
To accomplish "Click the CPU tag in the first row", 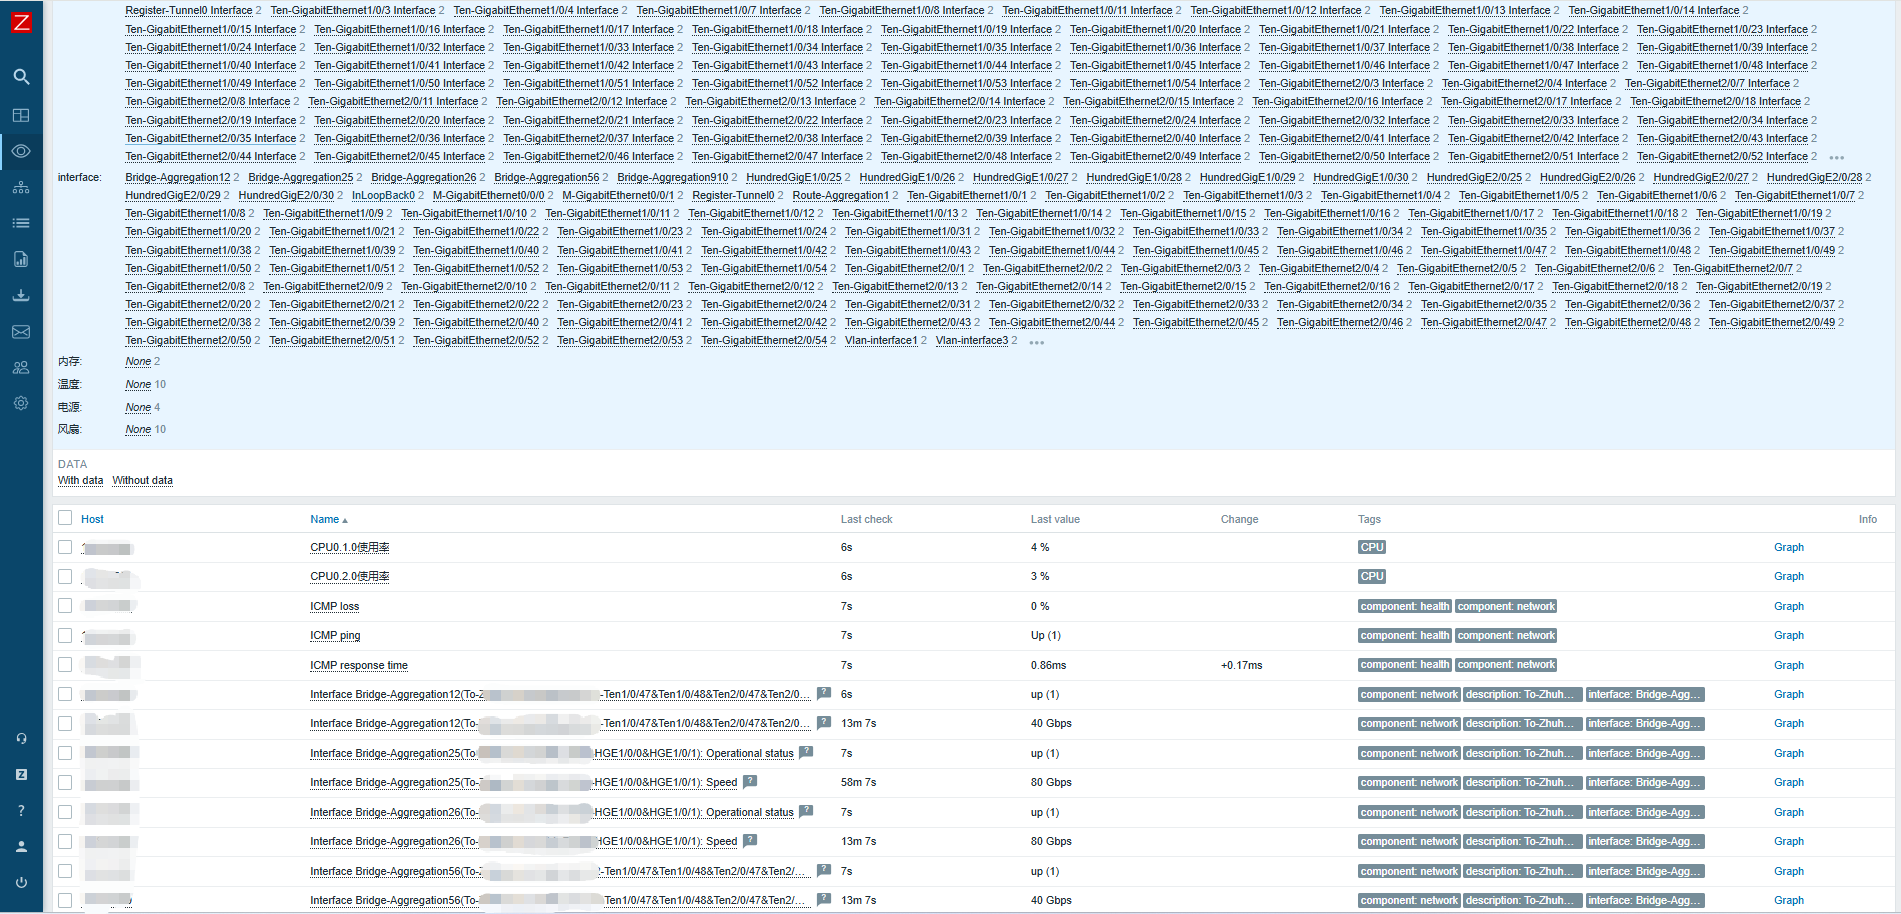I will coord(1371,547).
